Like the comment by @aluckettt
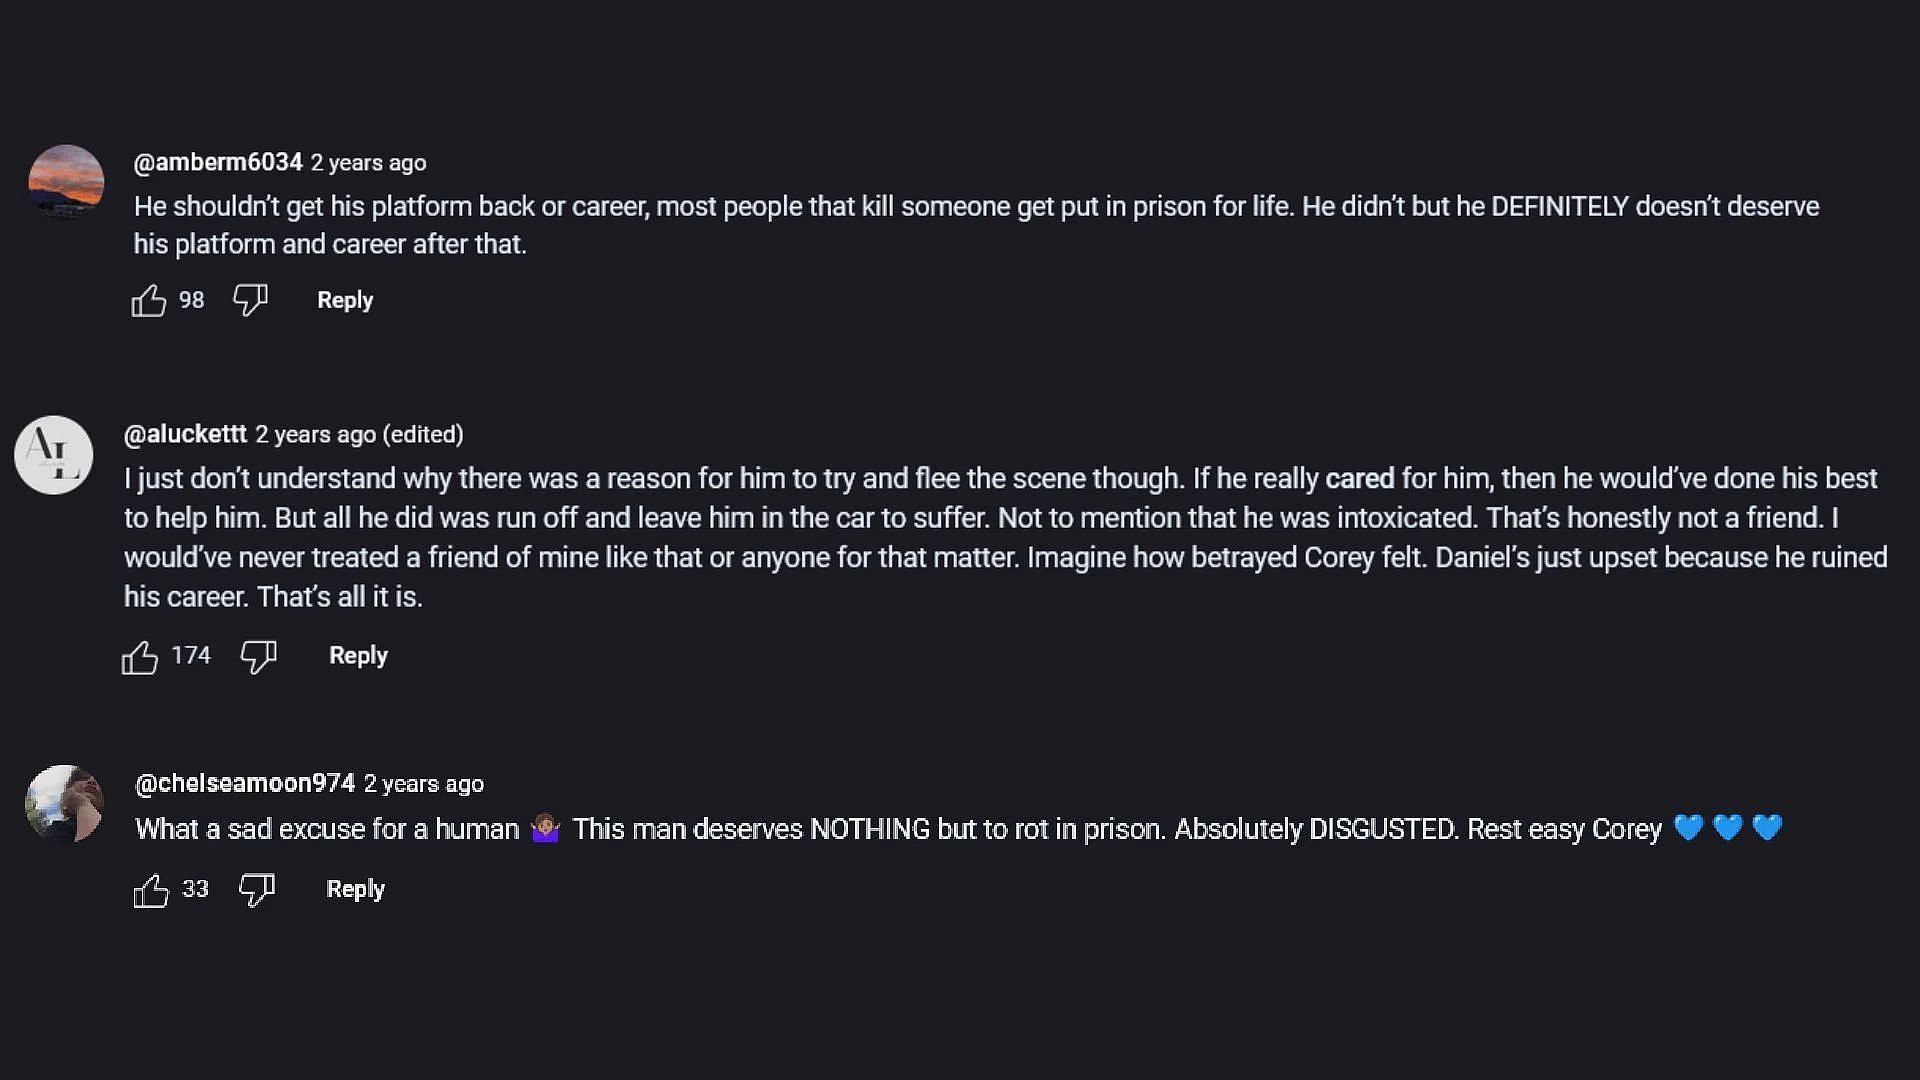This screenshot has height=1080, width=1920. pyautogui.click(x=140, y=657)
